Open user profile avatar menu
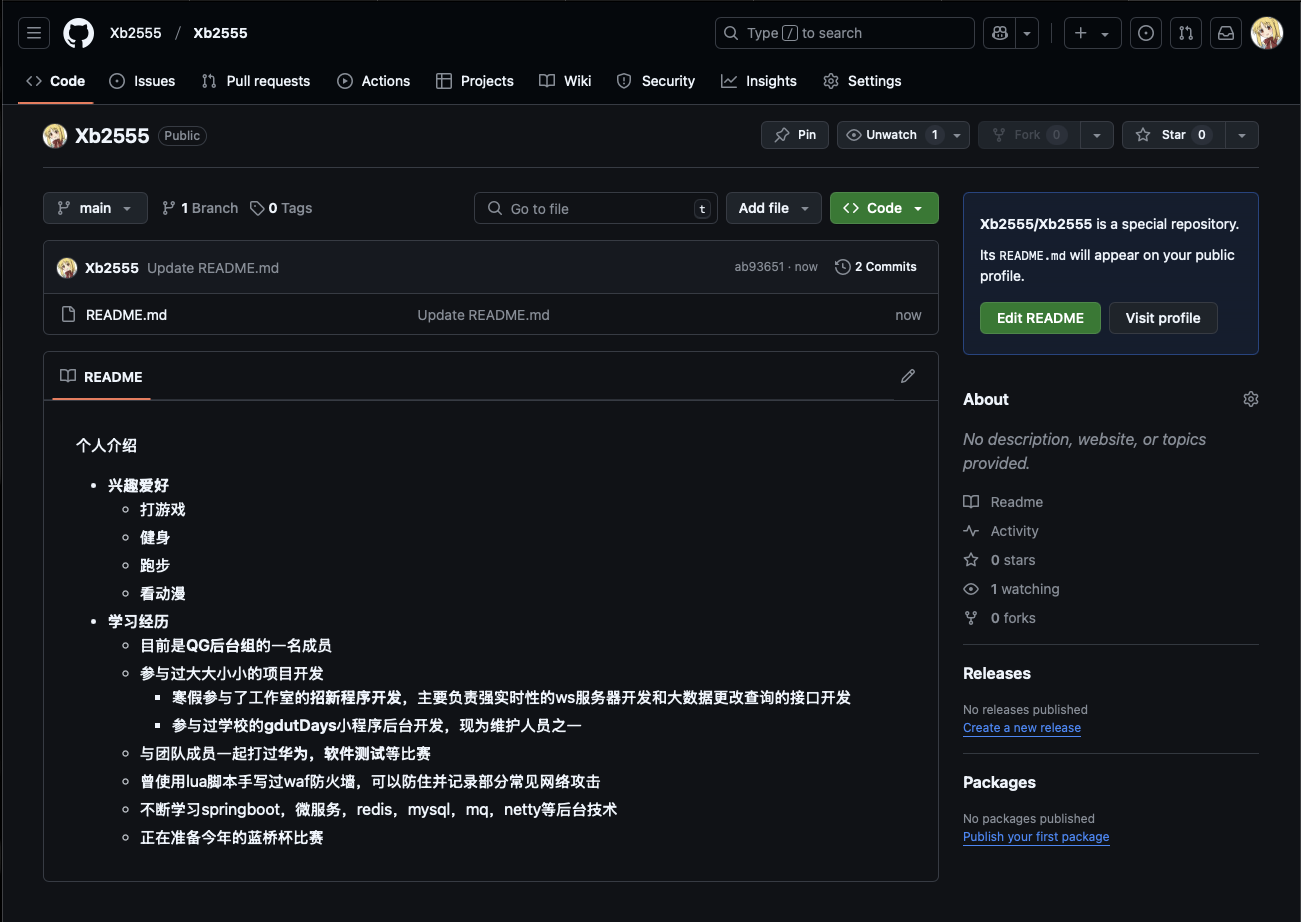 pyautogui.click(x=1267, y=33)
